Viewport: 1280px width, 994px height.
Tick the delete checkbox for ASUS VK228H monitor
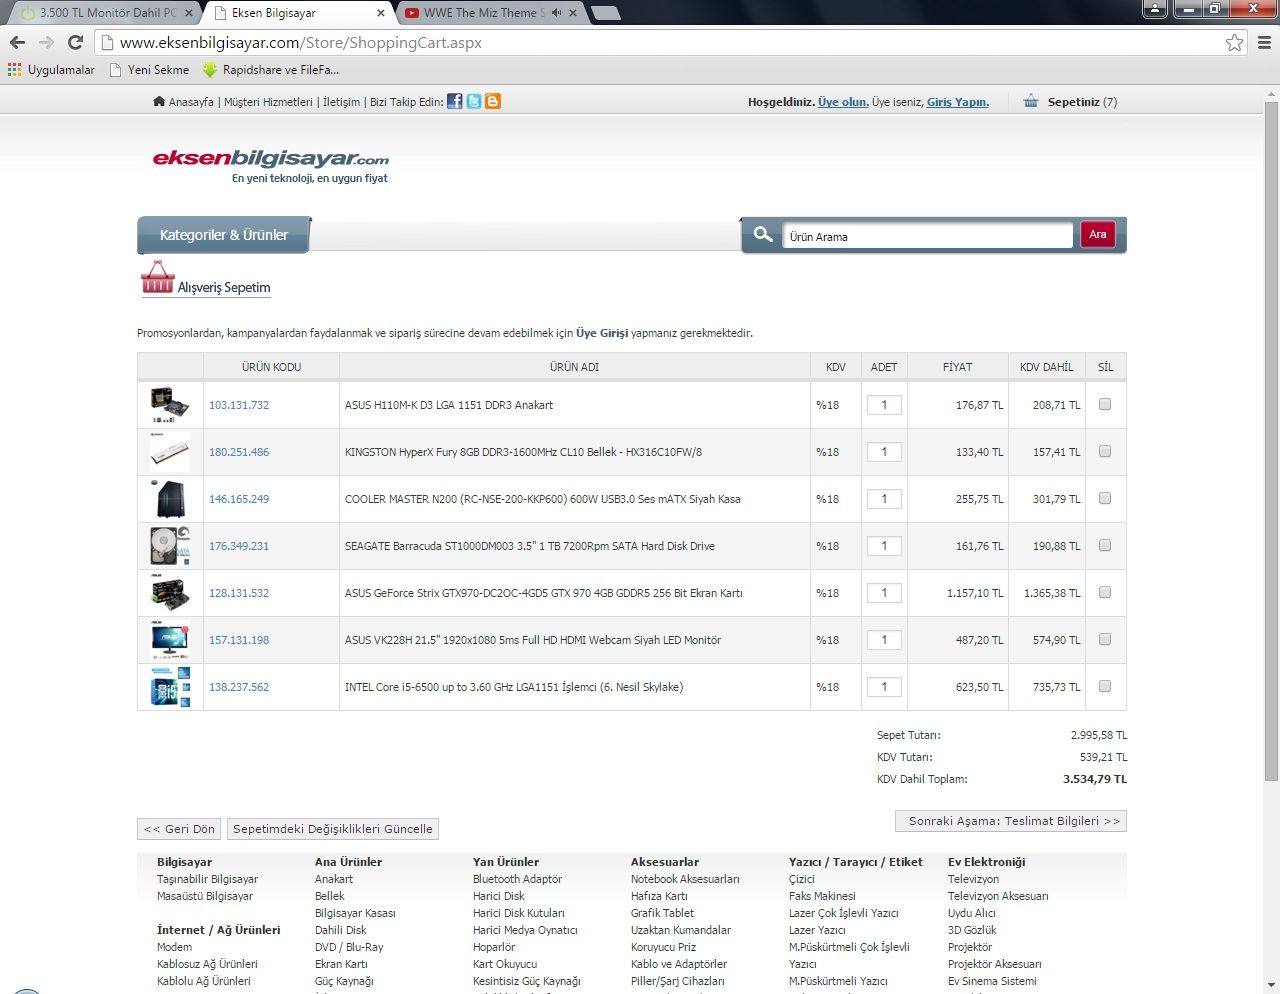(x=1105, y=639)
